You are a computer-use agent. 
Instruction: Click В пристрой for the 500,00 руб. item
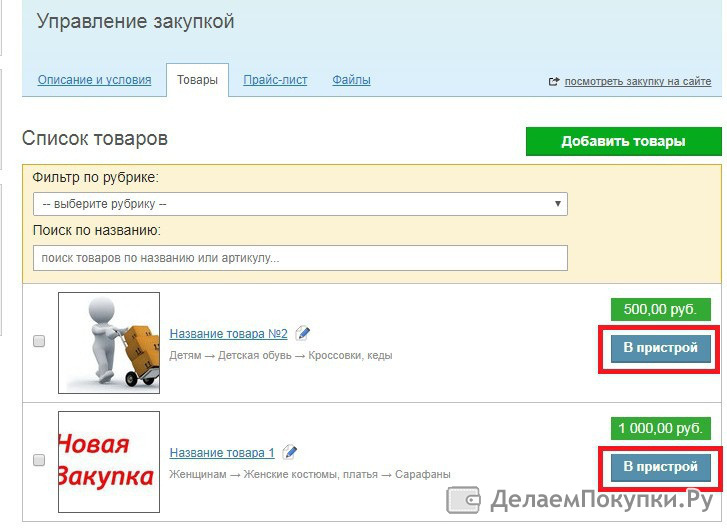(660, 348)
